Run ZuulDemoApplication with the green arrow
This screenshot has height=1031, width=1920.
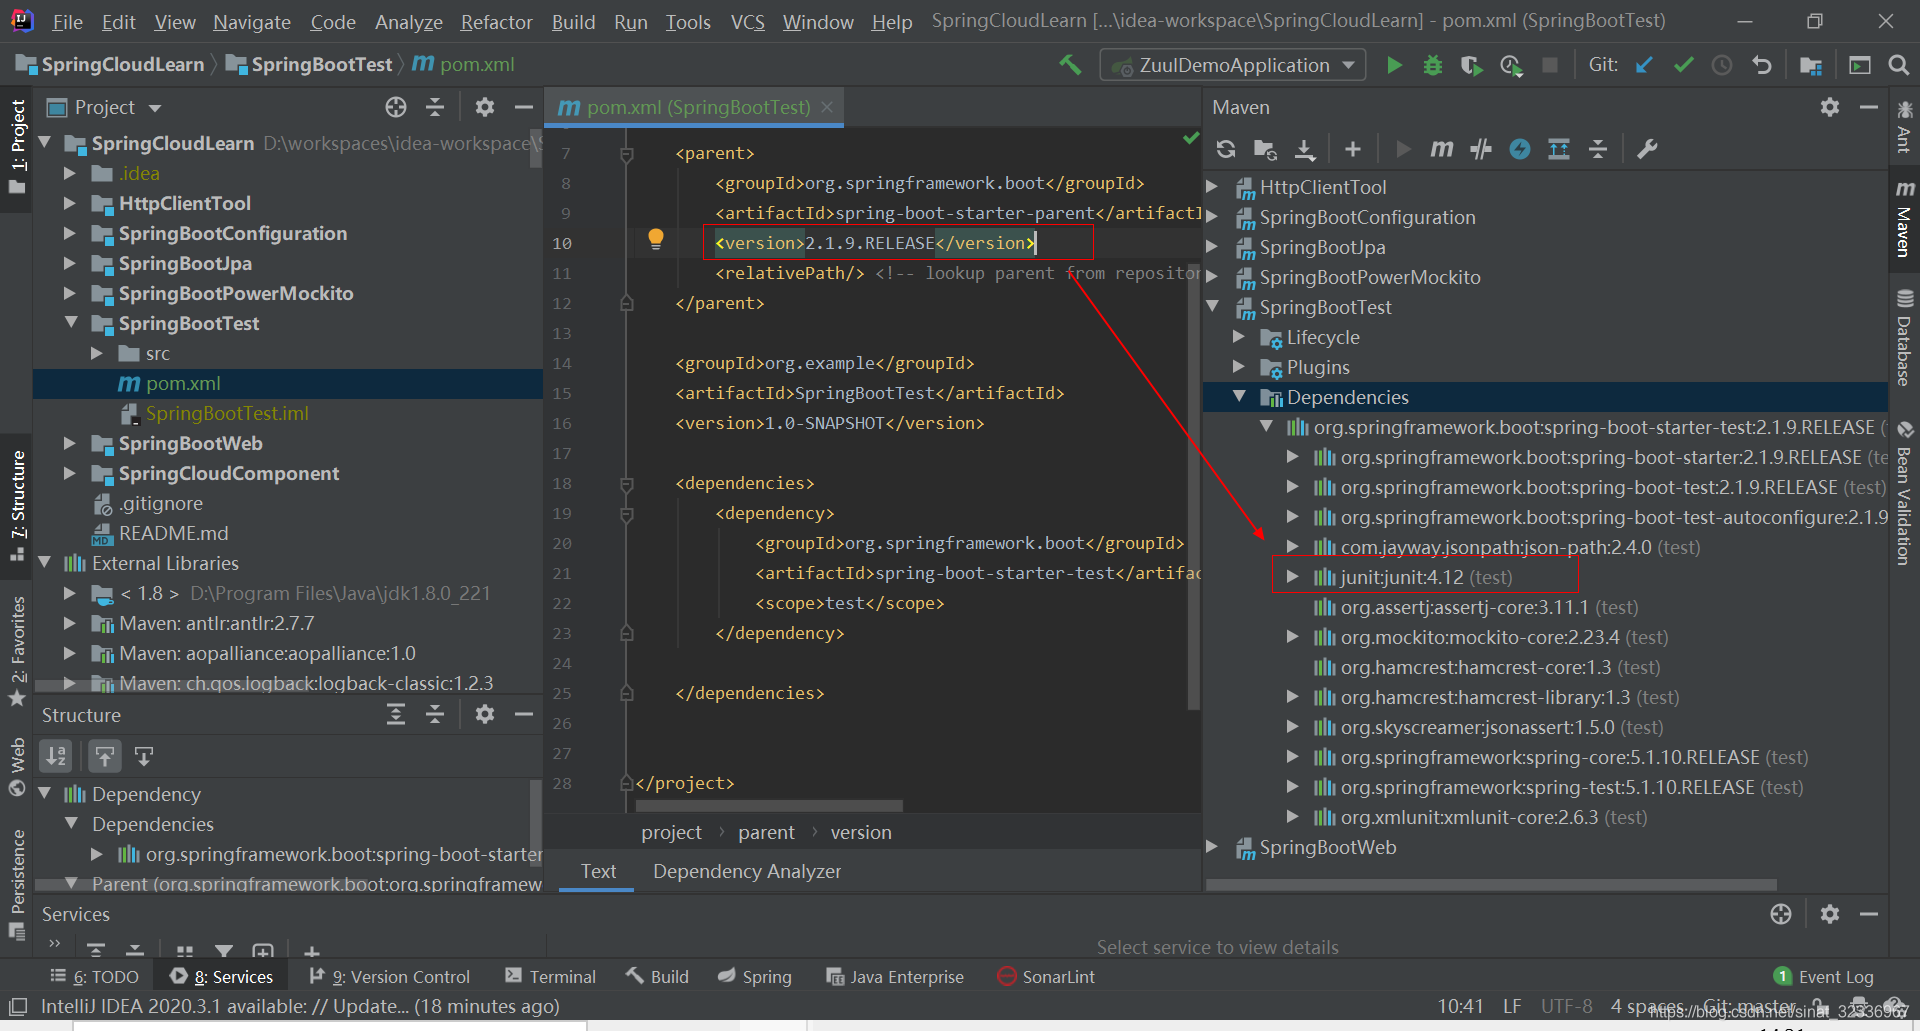(x=1394, y=64)
